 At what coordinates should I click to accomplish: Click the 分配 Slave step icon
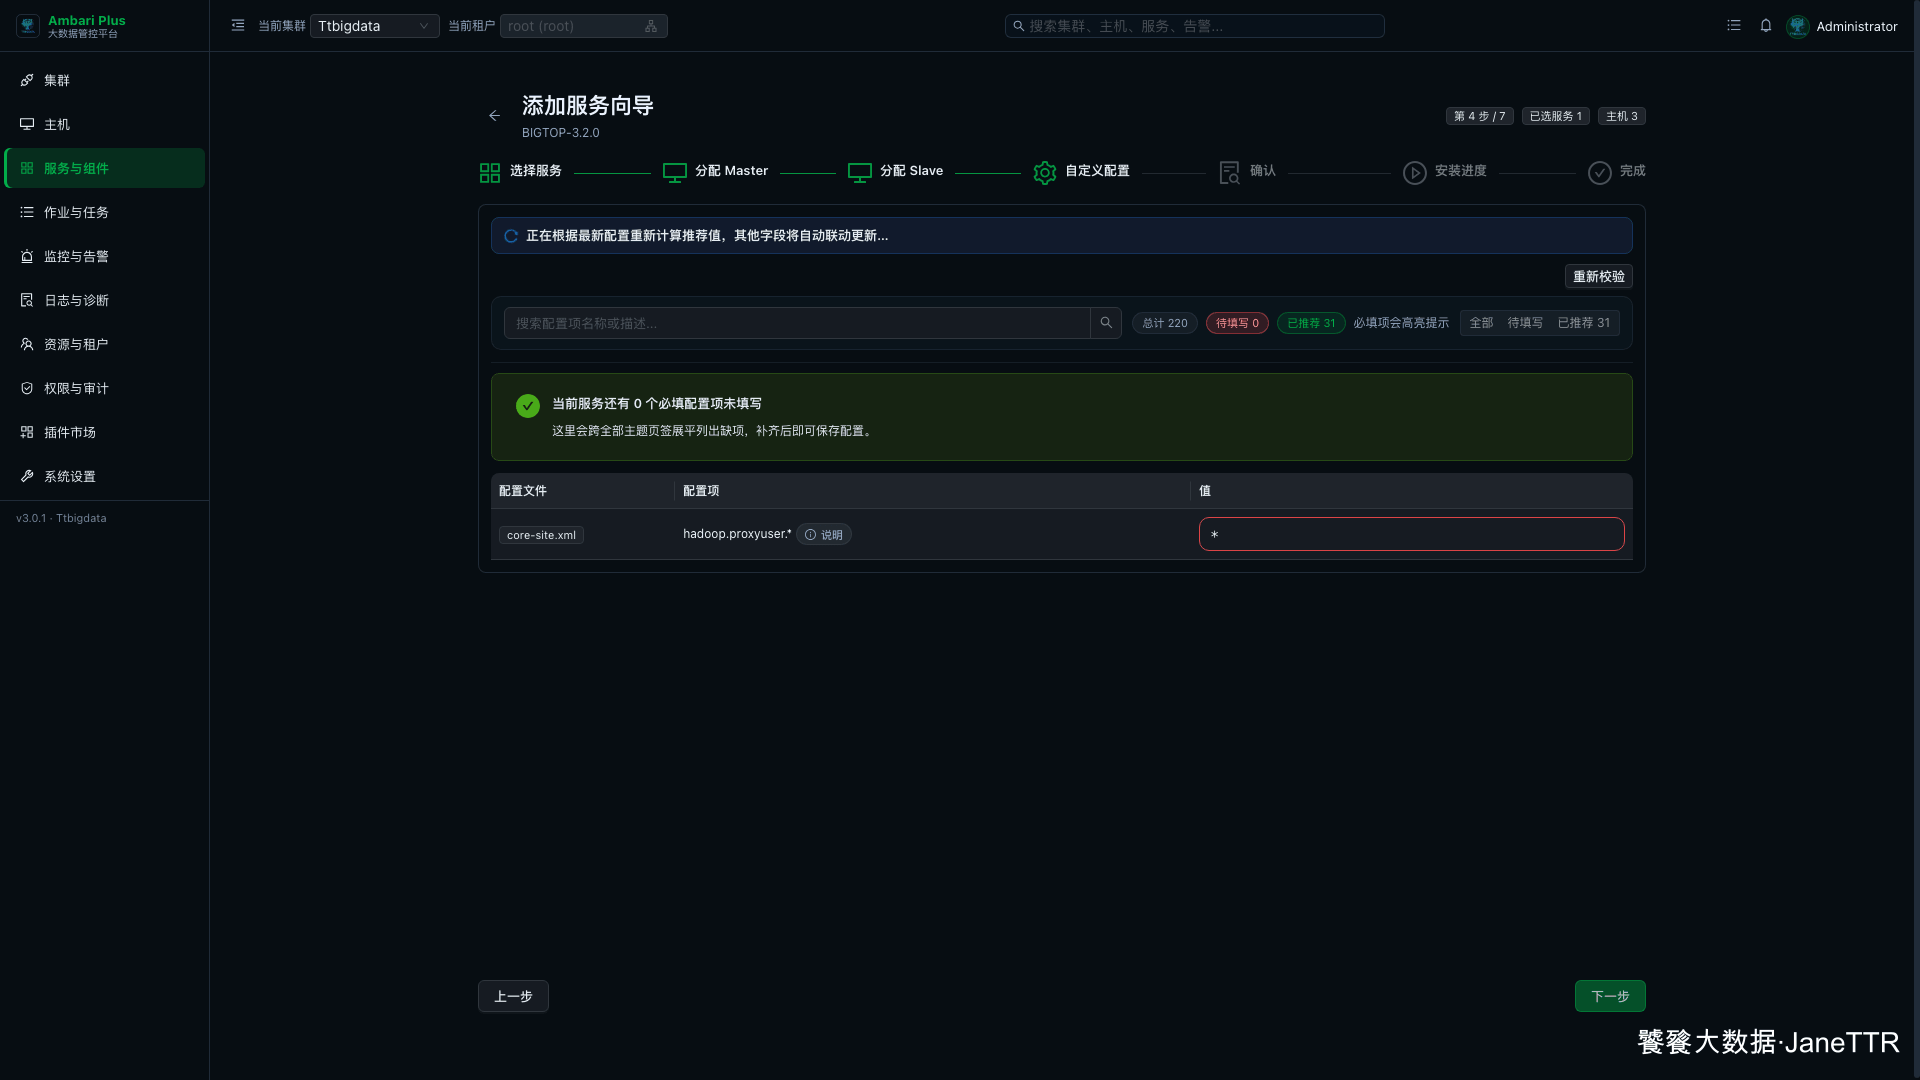[x=860, y=173]
